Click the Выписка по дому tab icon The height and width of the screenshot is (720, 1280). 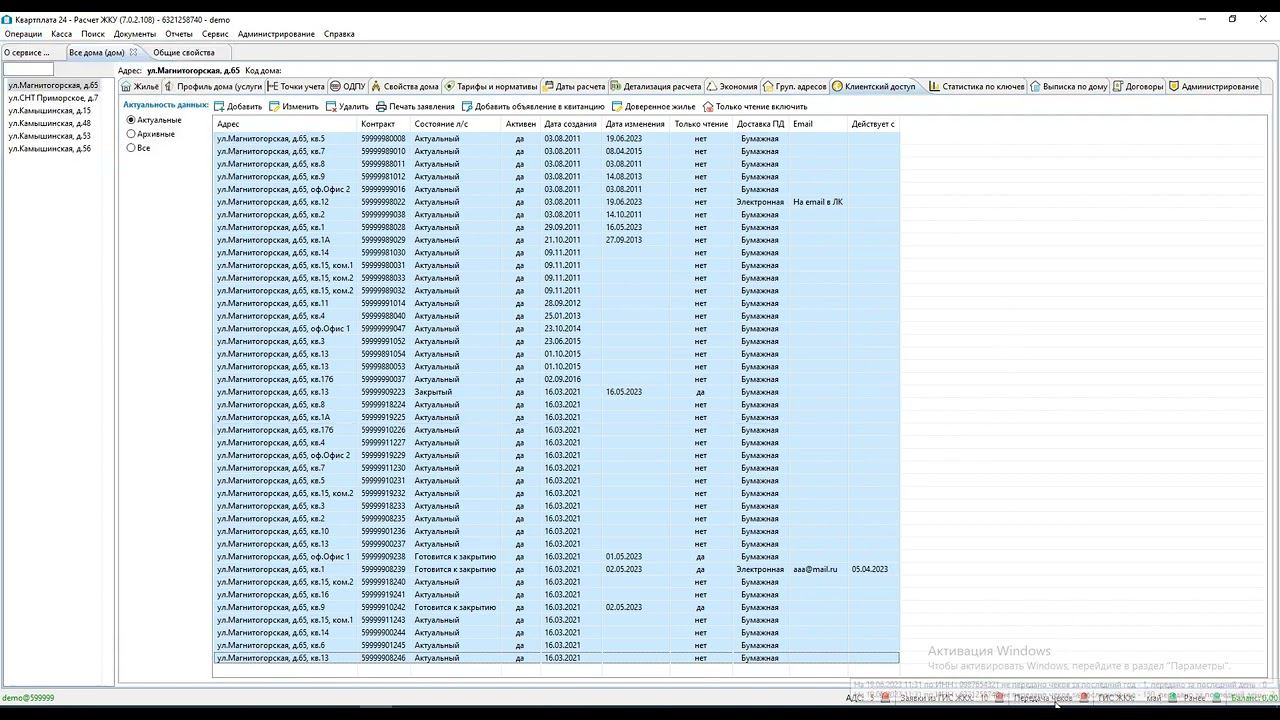pyautogui.click(x=1036, y=87)
